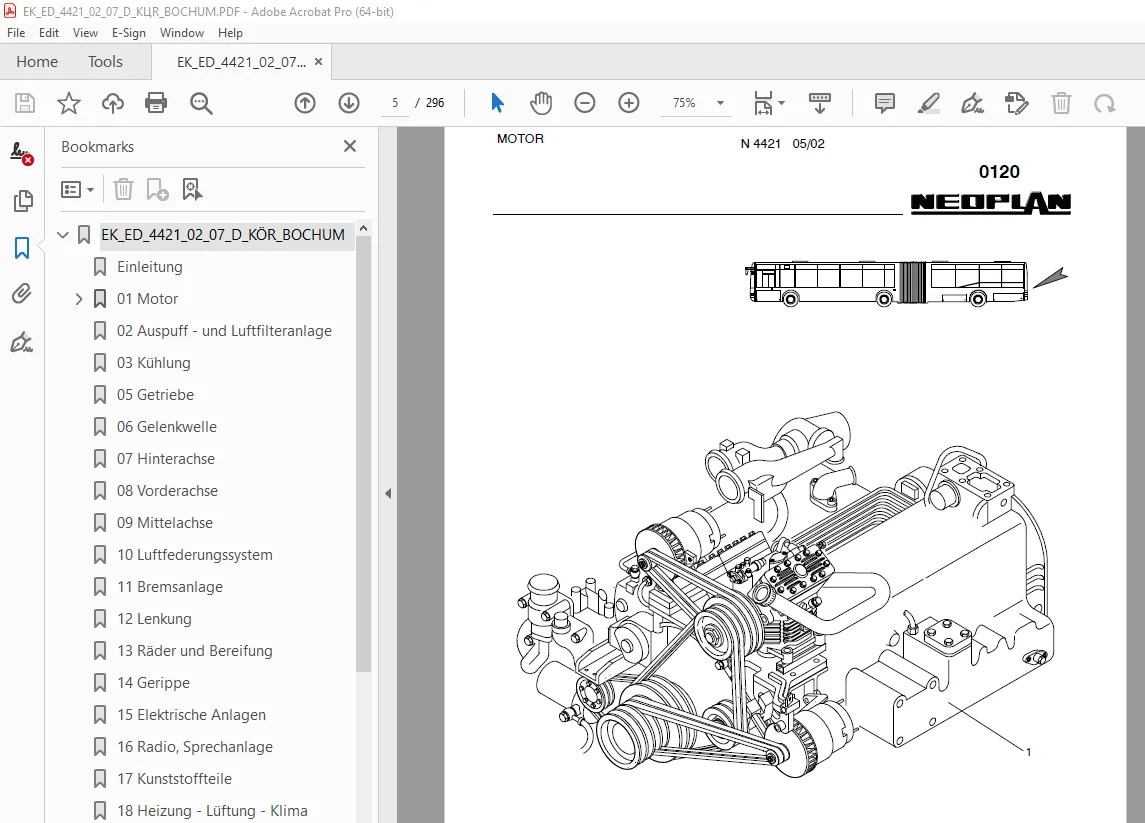Collapse navigation pane with side arrow
This screenshot has width=1145, height=823.
click(388, 494)
